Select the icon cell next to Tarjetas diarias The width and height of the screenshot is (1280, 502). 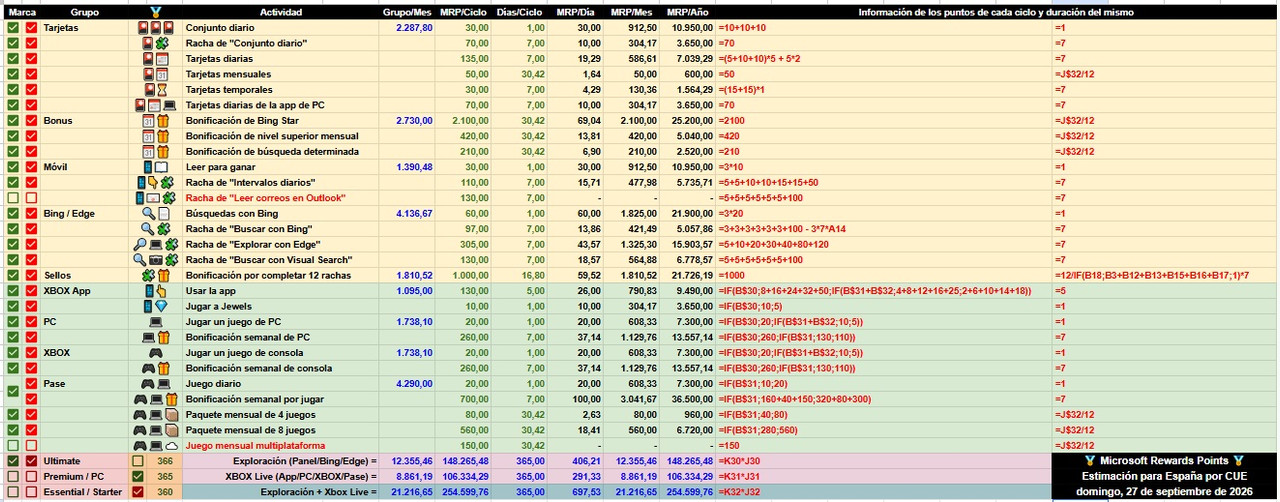(155, 59)
